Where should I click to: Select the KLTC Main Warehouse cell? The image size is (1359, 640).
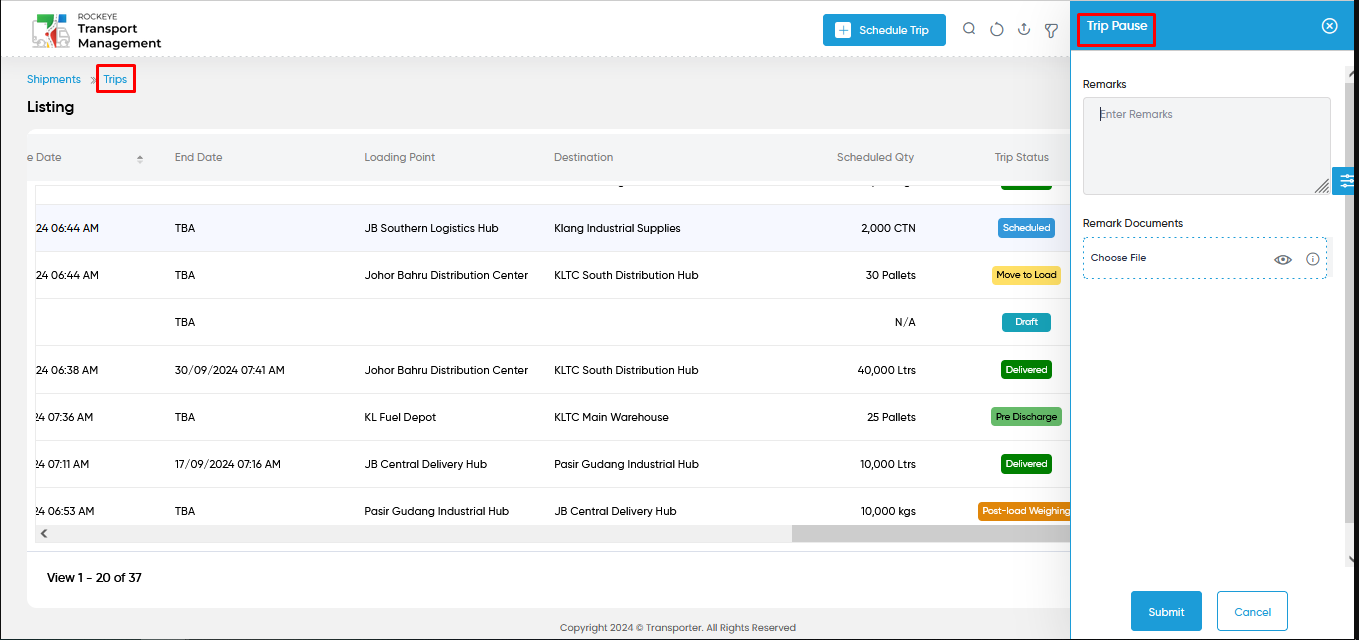[x=611, y=417]
